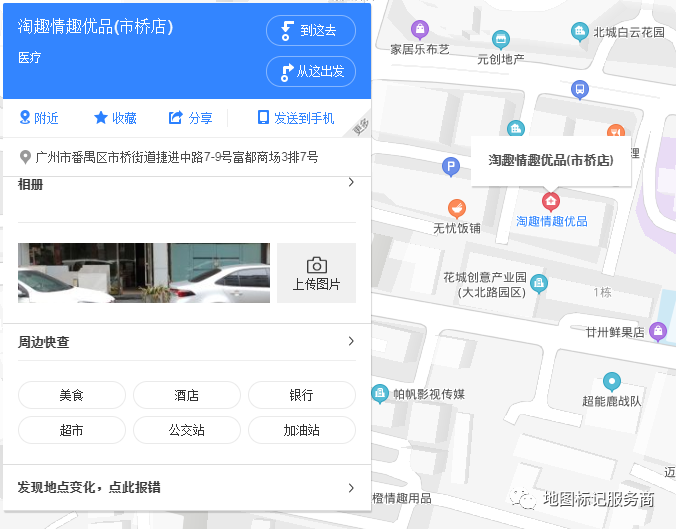Image resolution: width=676 pixels, height=529 pixels.
Task: Click 从这出发 start from here button
Action: (x=310, y=72)
